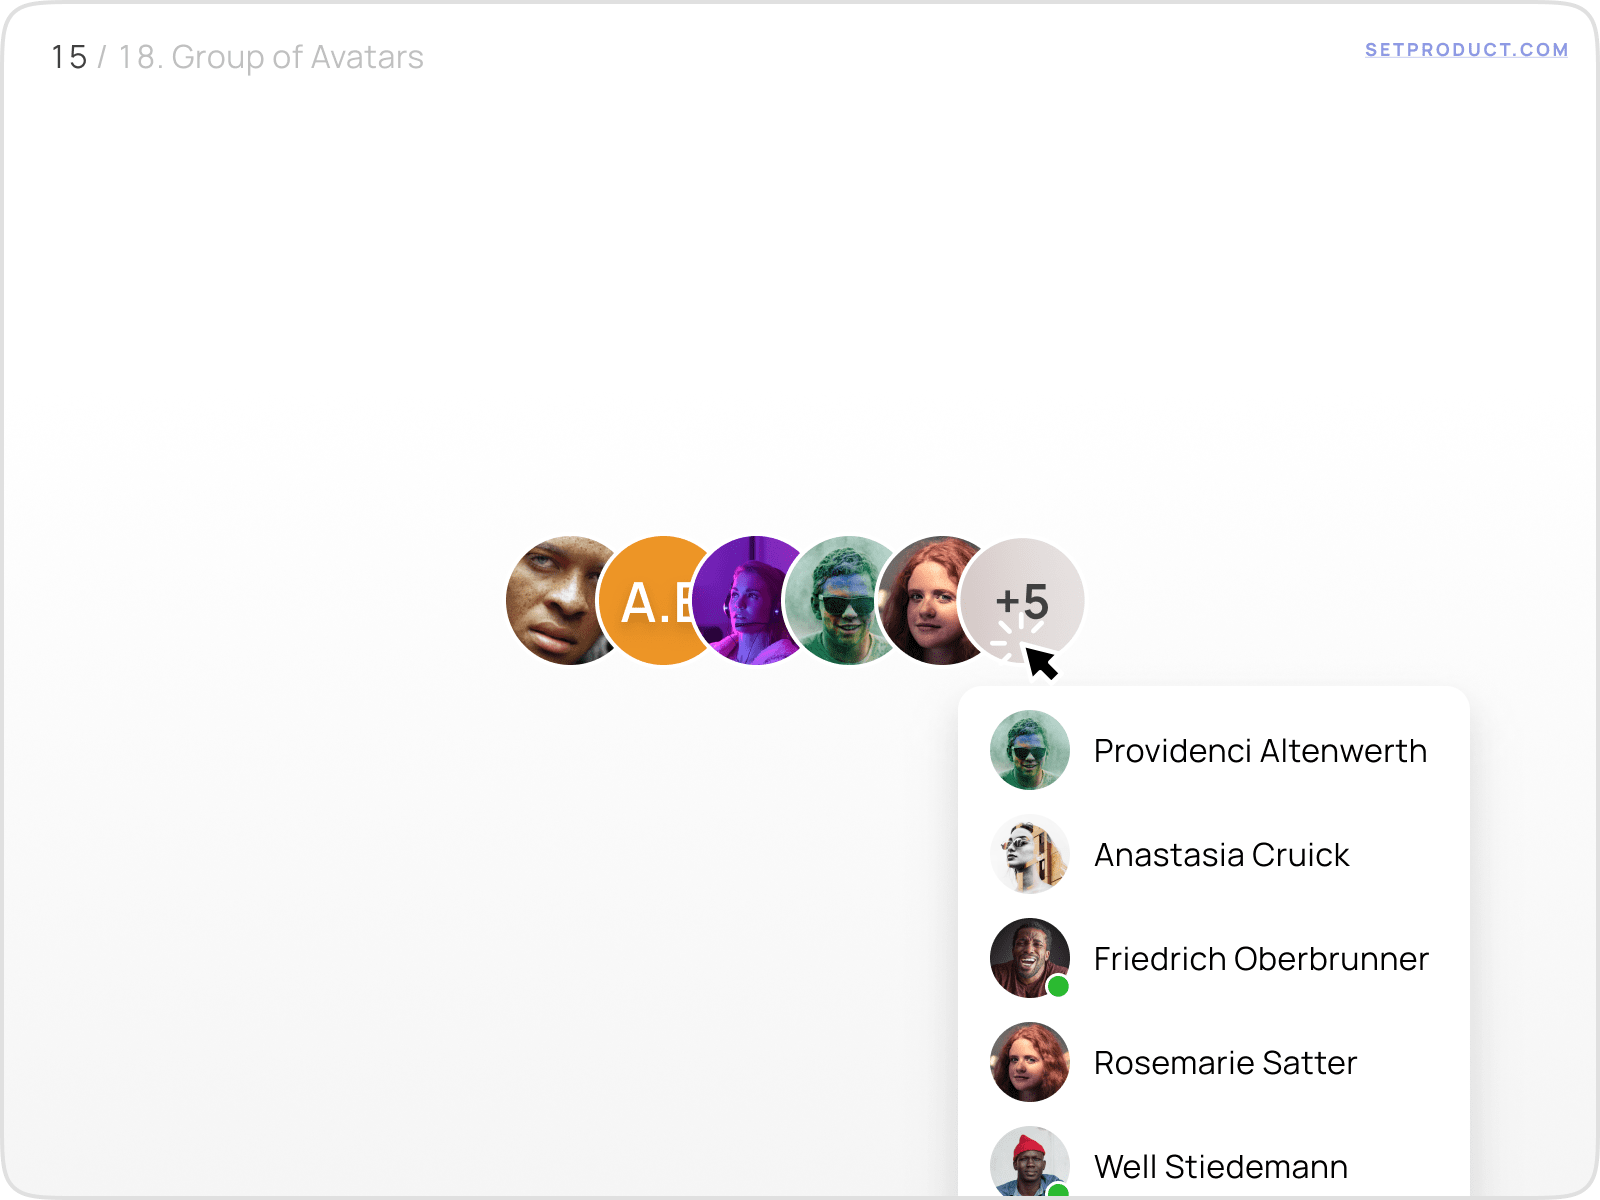
Task: Click Anastasia Cruick's avatar thumbnail
Action: [1030, 854]
